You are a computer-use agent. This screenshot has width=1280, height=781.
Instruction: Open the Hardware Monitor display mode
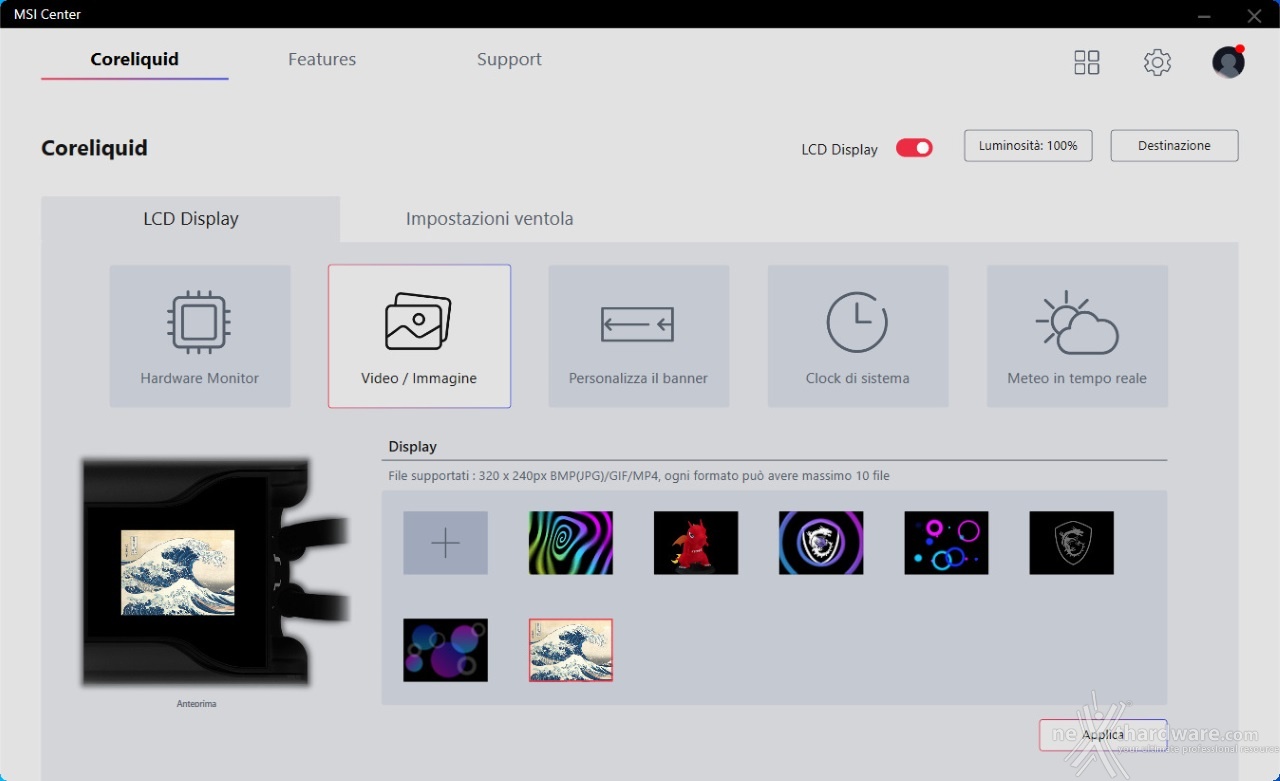200,336
